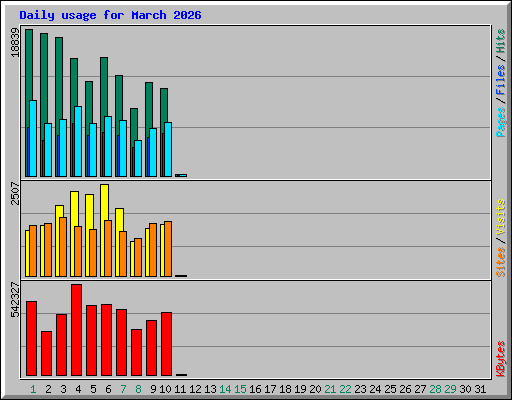Click day 4 on the date axis
512x400 pixels.
pyautogui.click(x=78, y=389)
